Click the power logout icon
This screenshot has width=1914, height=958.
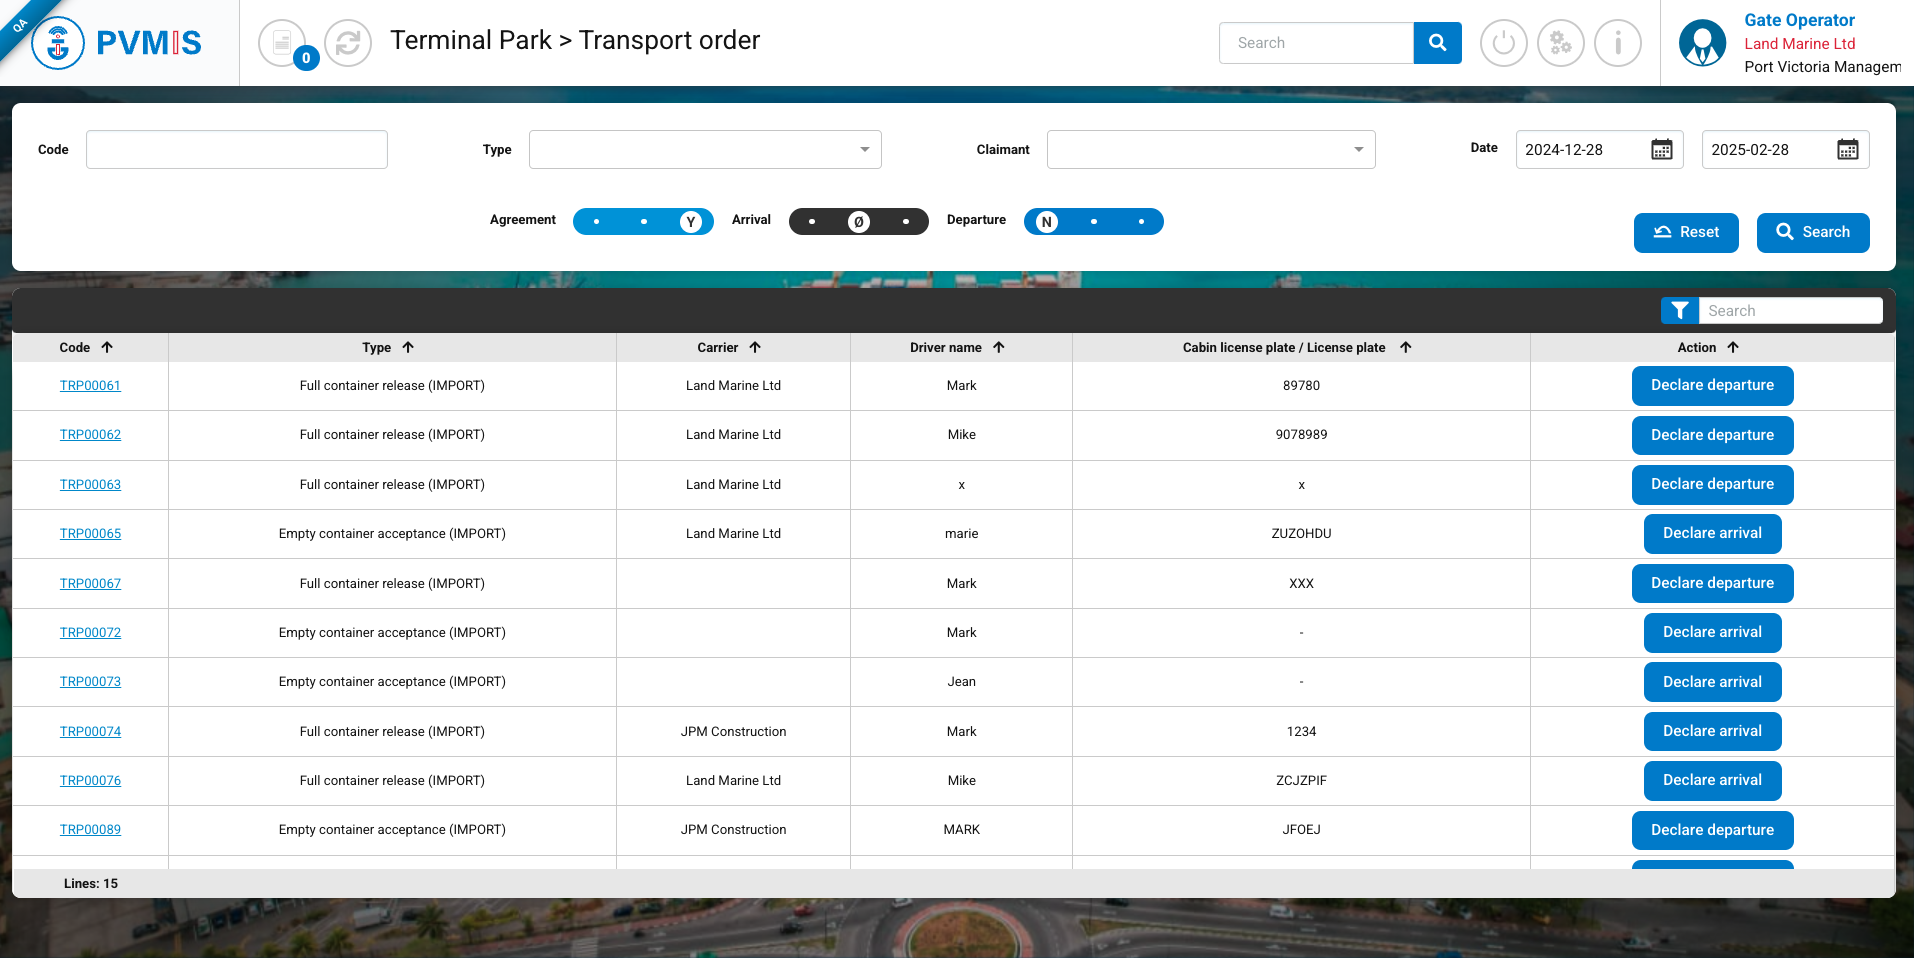coord(1503,43)
